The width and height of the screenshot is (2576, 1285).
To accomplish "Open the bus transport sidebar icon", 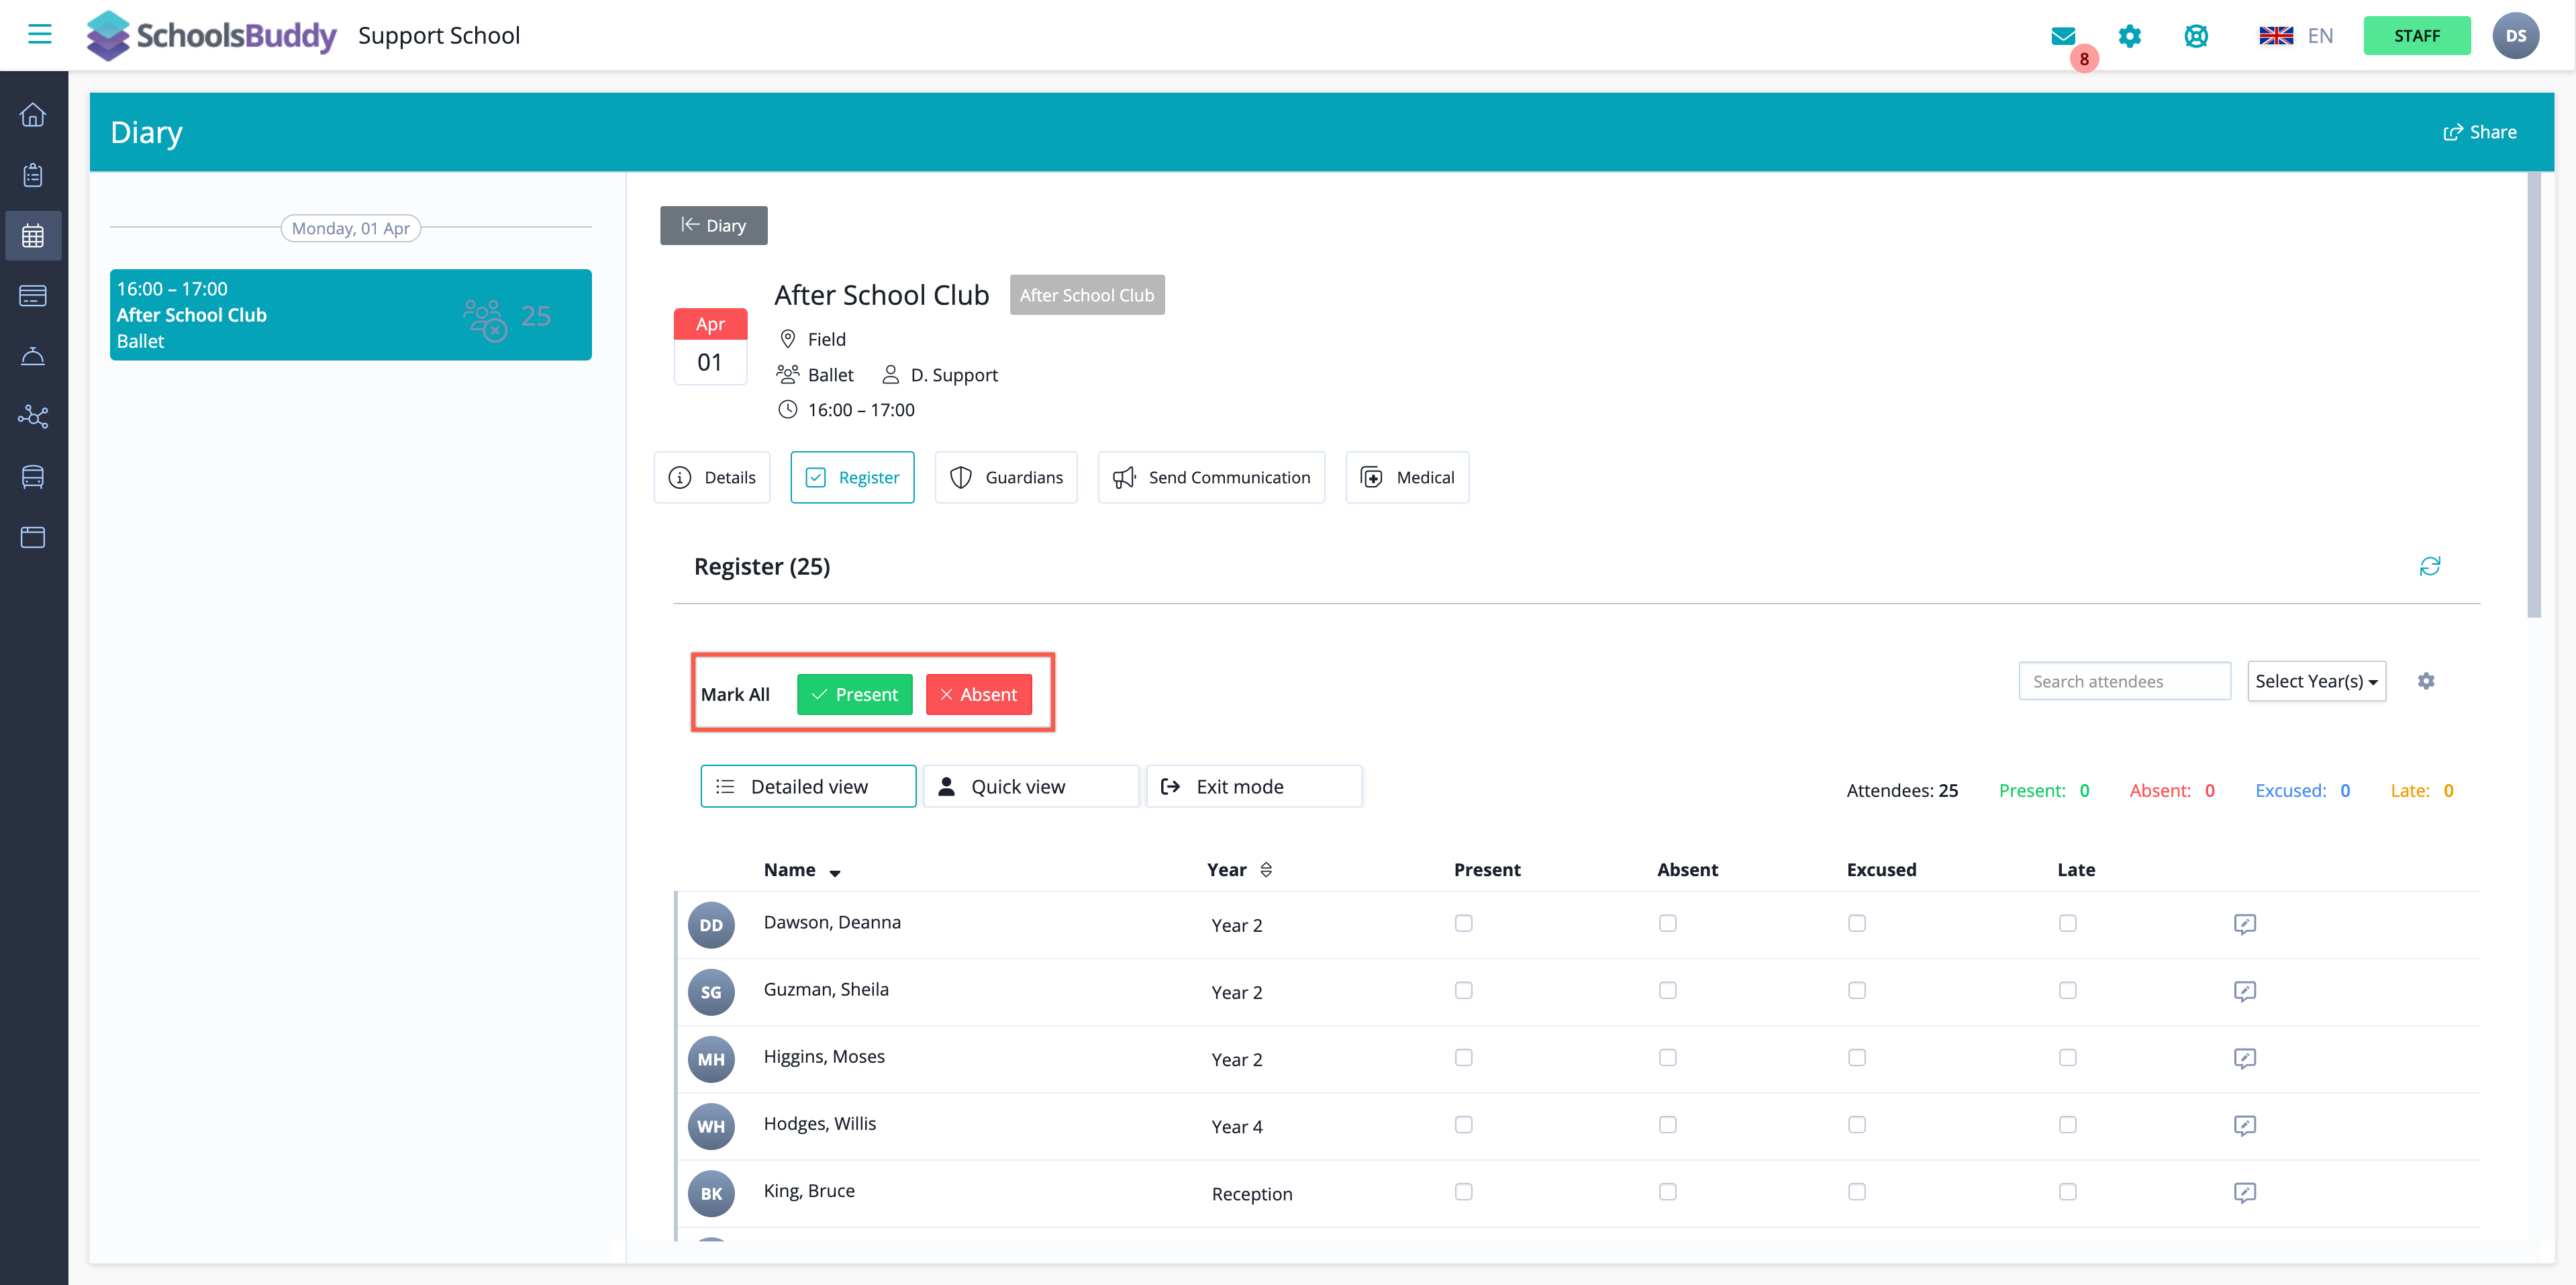I will point(33,476).
